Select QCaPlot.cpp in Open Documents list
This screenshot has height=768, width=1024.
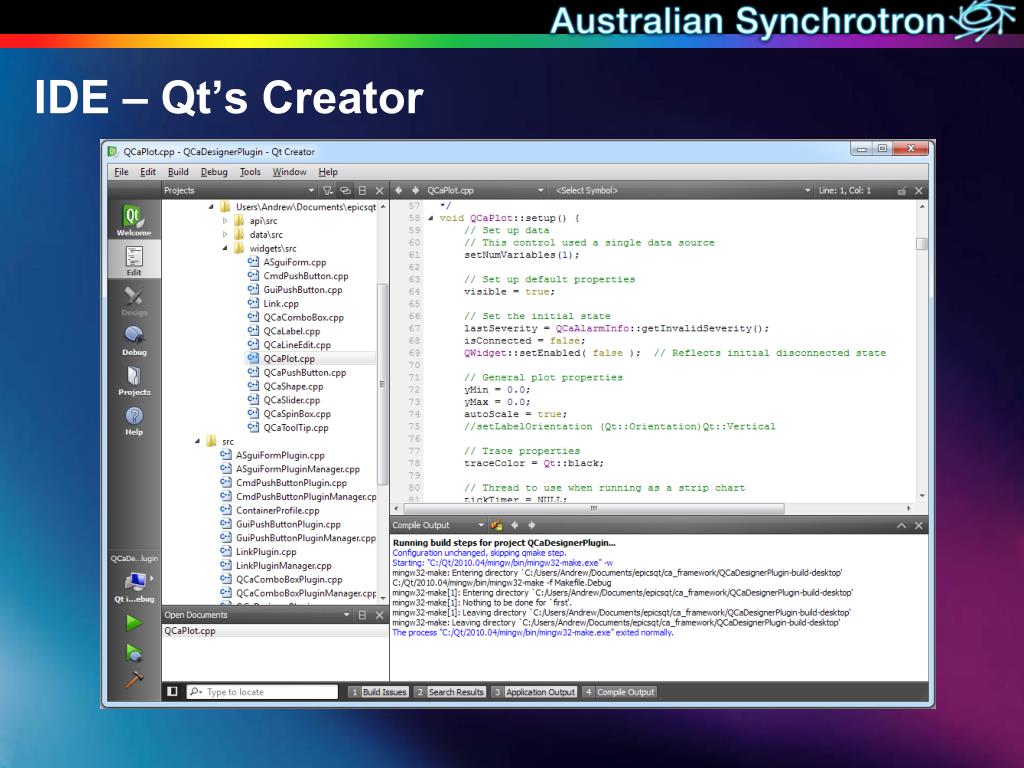(x=190, y=631)
